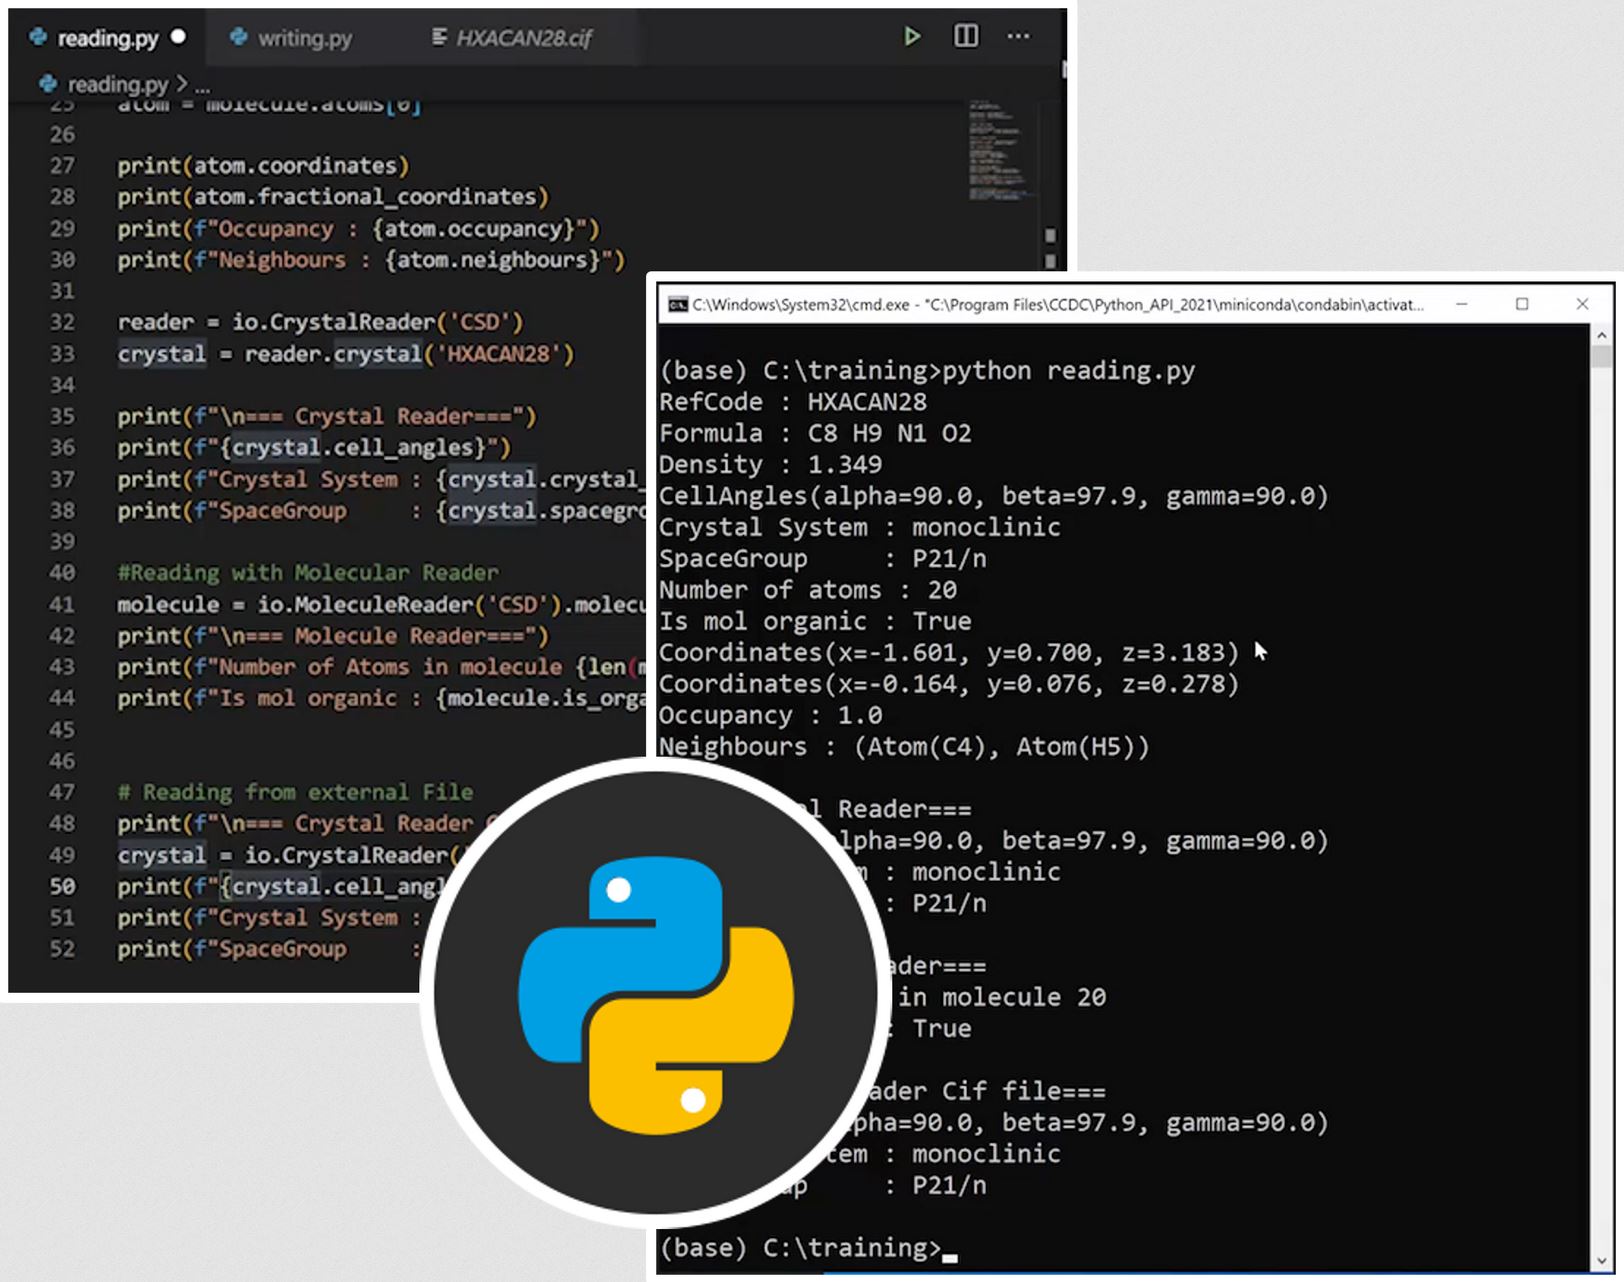Click the terminal scrollbar up arrow
The width and height of the screenshot is (1624, 1282).
click(x=1601, y=336)
